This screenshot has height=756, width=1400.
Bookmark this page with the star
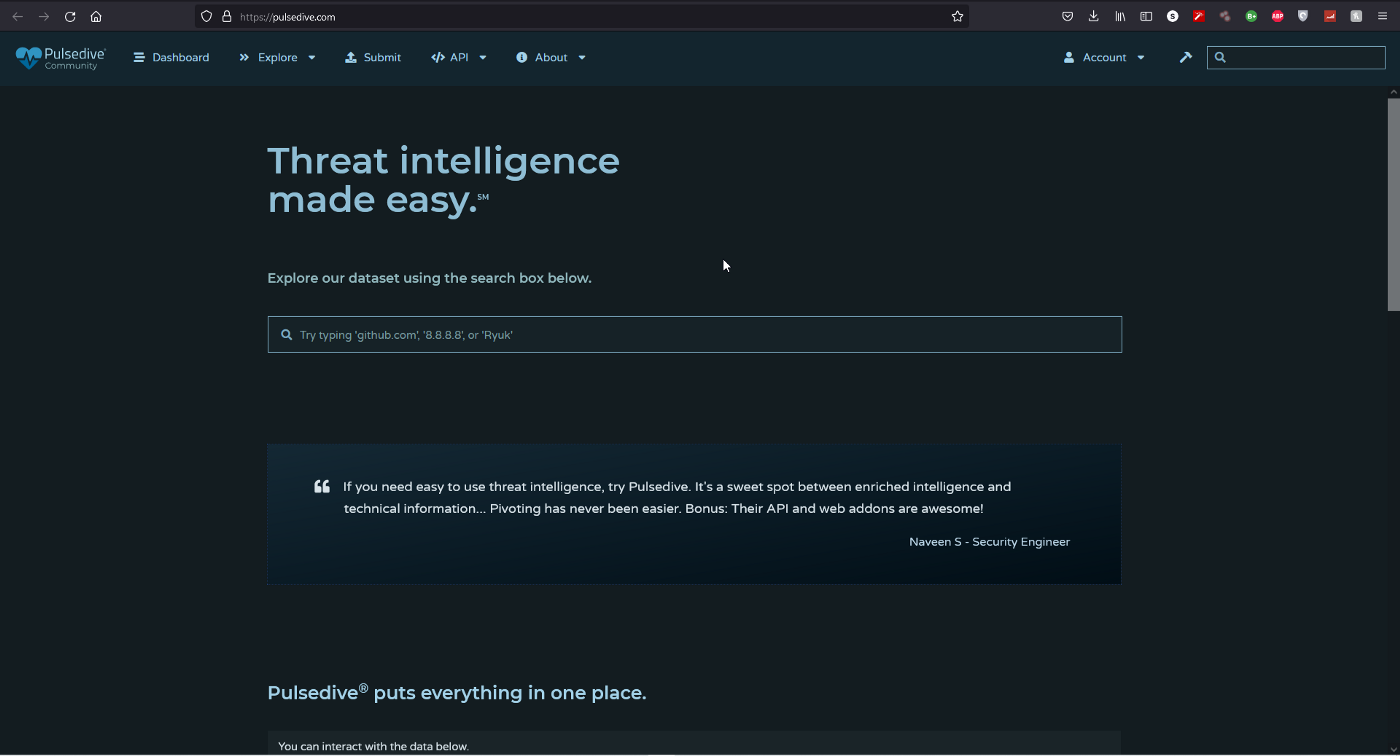(x=957, y=17)
